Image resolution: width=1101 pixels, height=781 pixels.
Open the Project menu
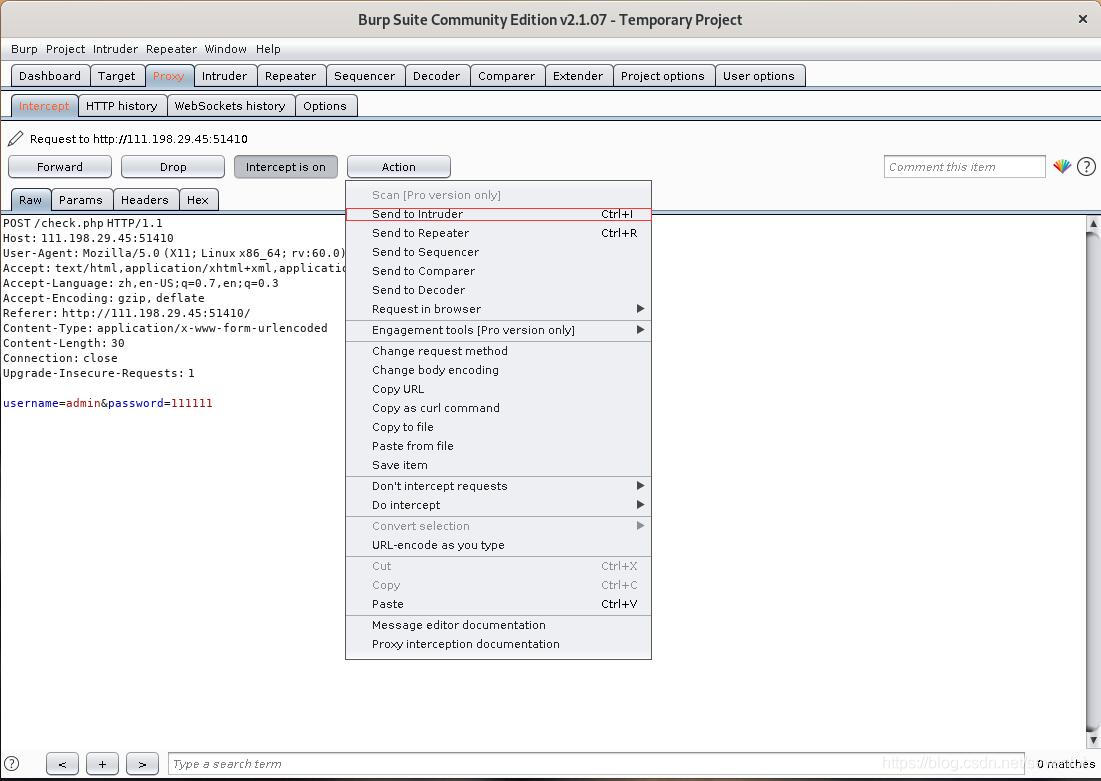coord(65,49)
